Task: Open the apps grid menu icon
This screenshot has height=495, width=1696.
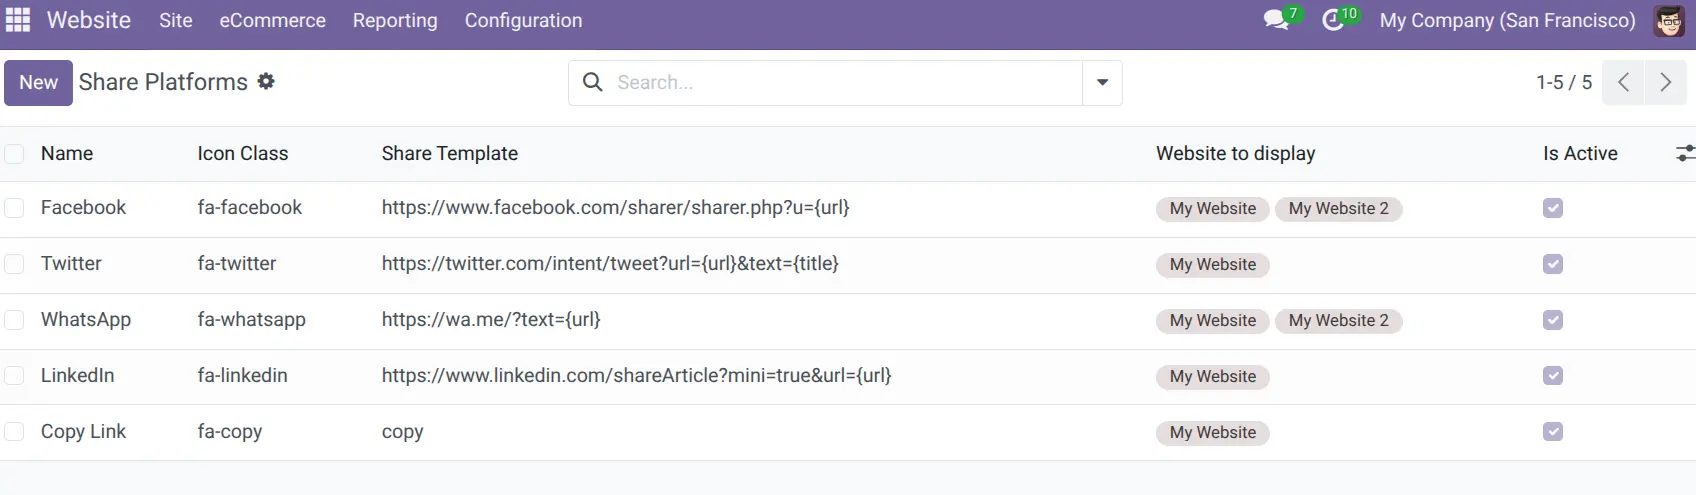Action: [x=18, y=20]
